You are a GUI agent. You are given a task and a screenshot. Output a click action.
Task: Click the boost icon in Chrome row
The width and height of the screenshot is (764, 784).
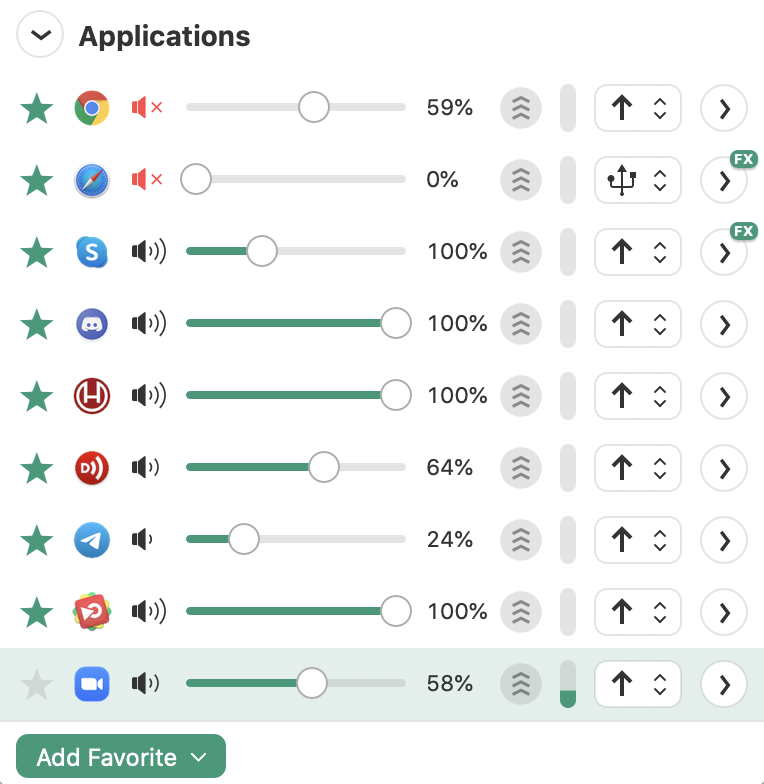[x=520, y=108]
